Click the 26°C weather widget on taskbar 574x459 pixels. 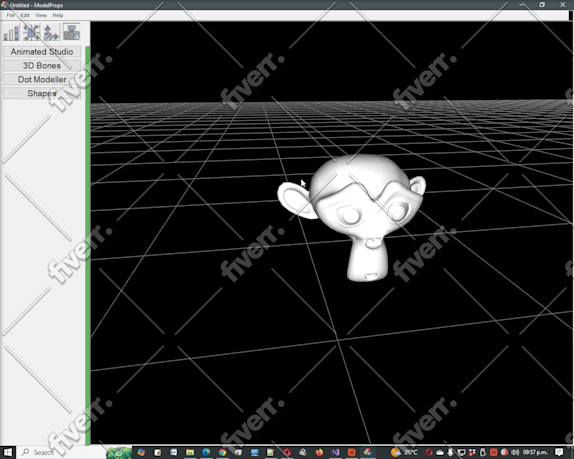(x=405, y=452)
